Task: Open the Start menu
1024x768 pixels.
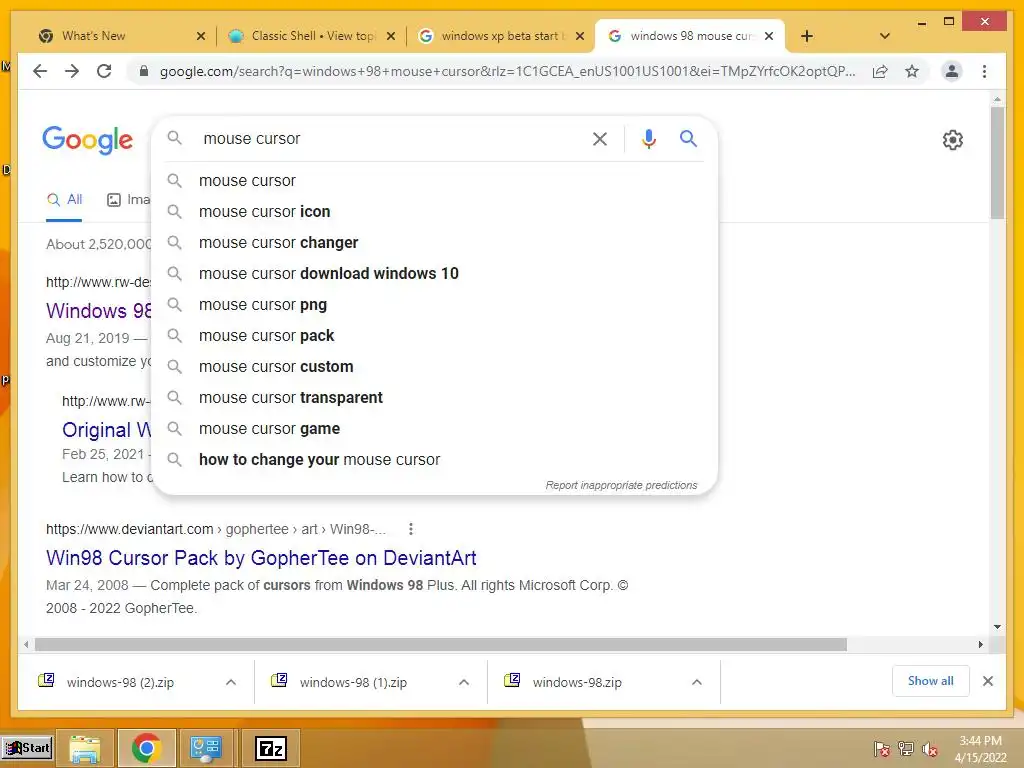Action: click(27, 748)
